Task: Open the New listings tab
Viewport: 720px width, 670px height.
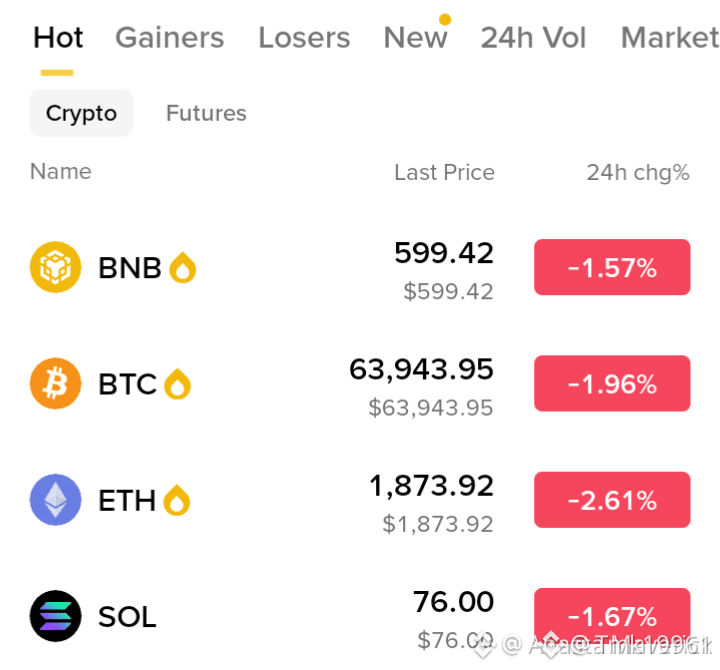Action: [x=416, y=38]
